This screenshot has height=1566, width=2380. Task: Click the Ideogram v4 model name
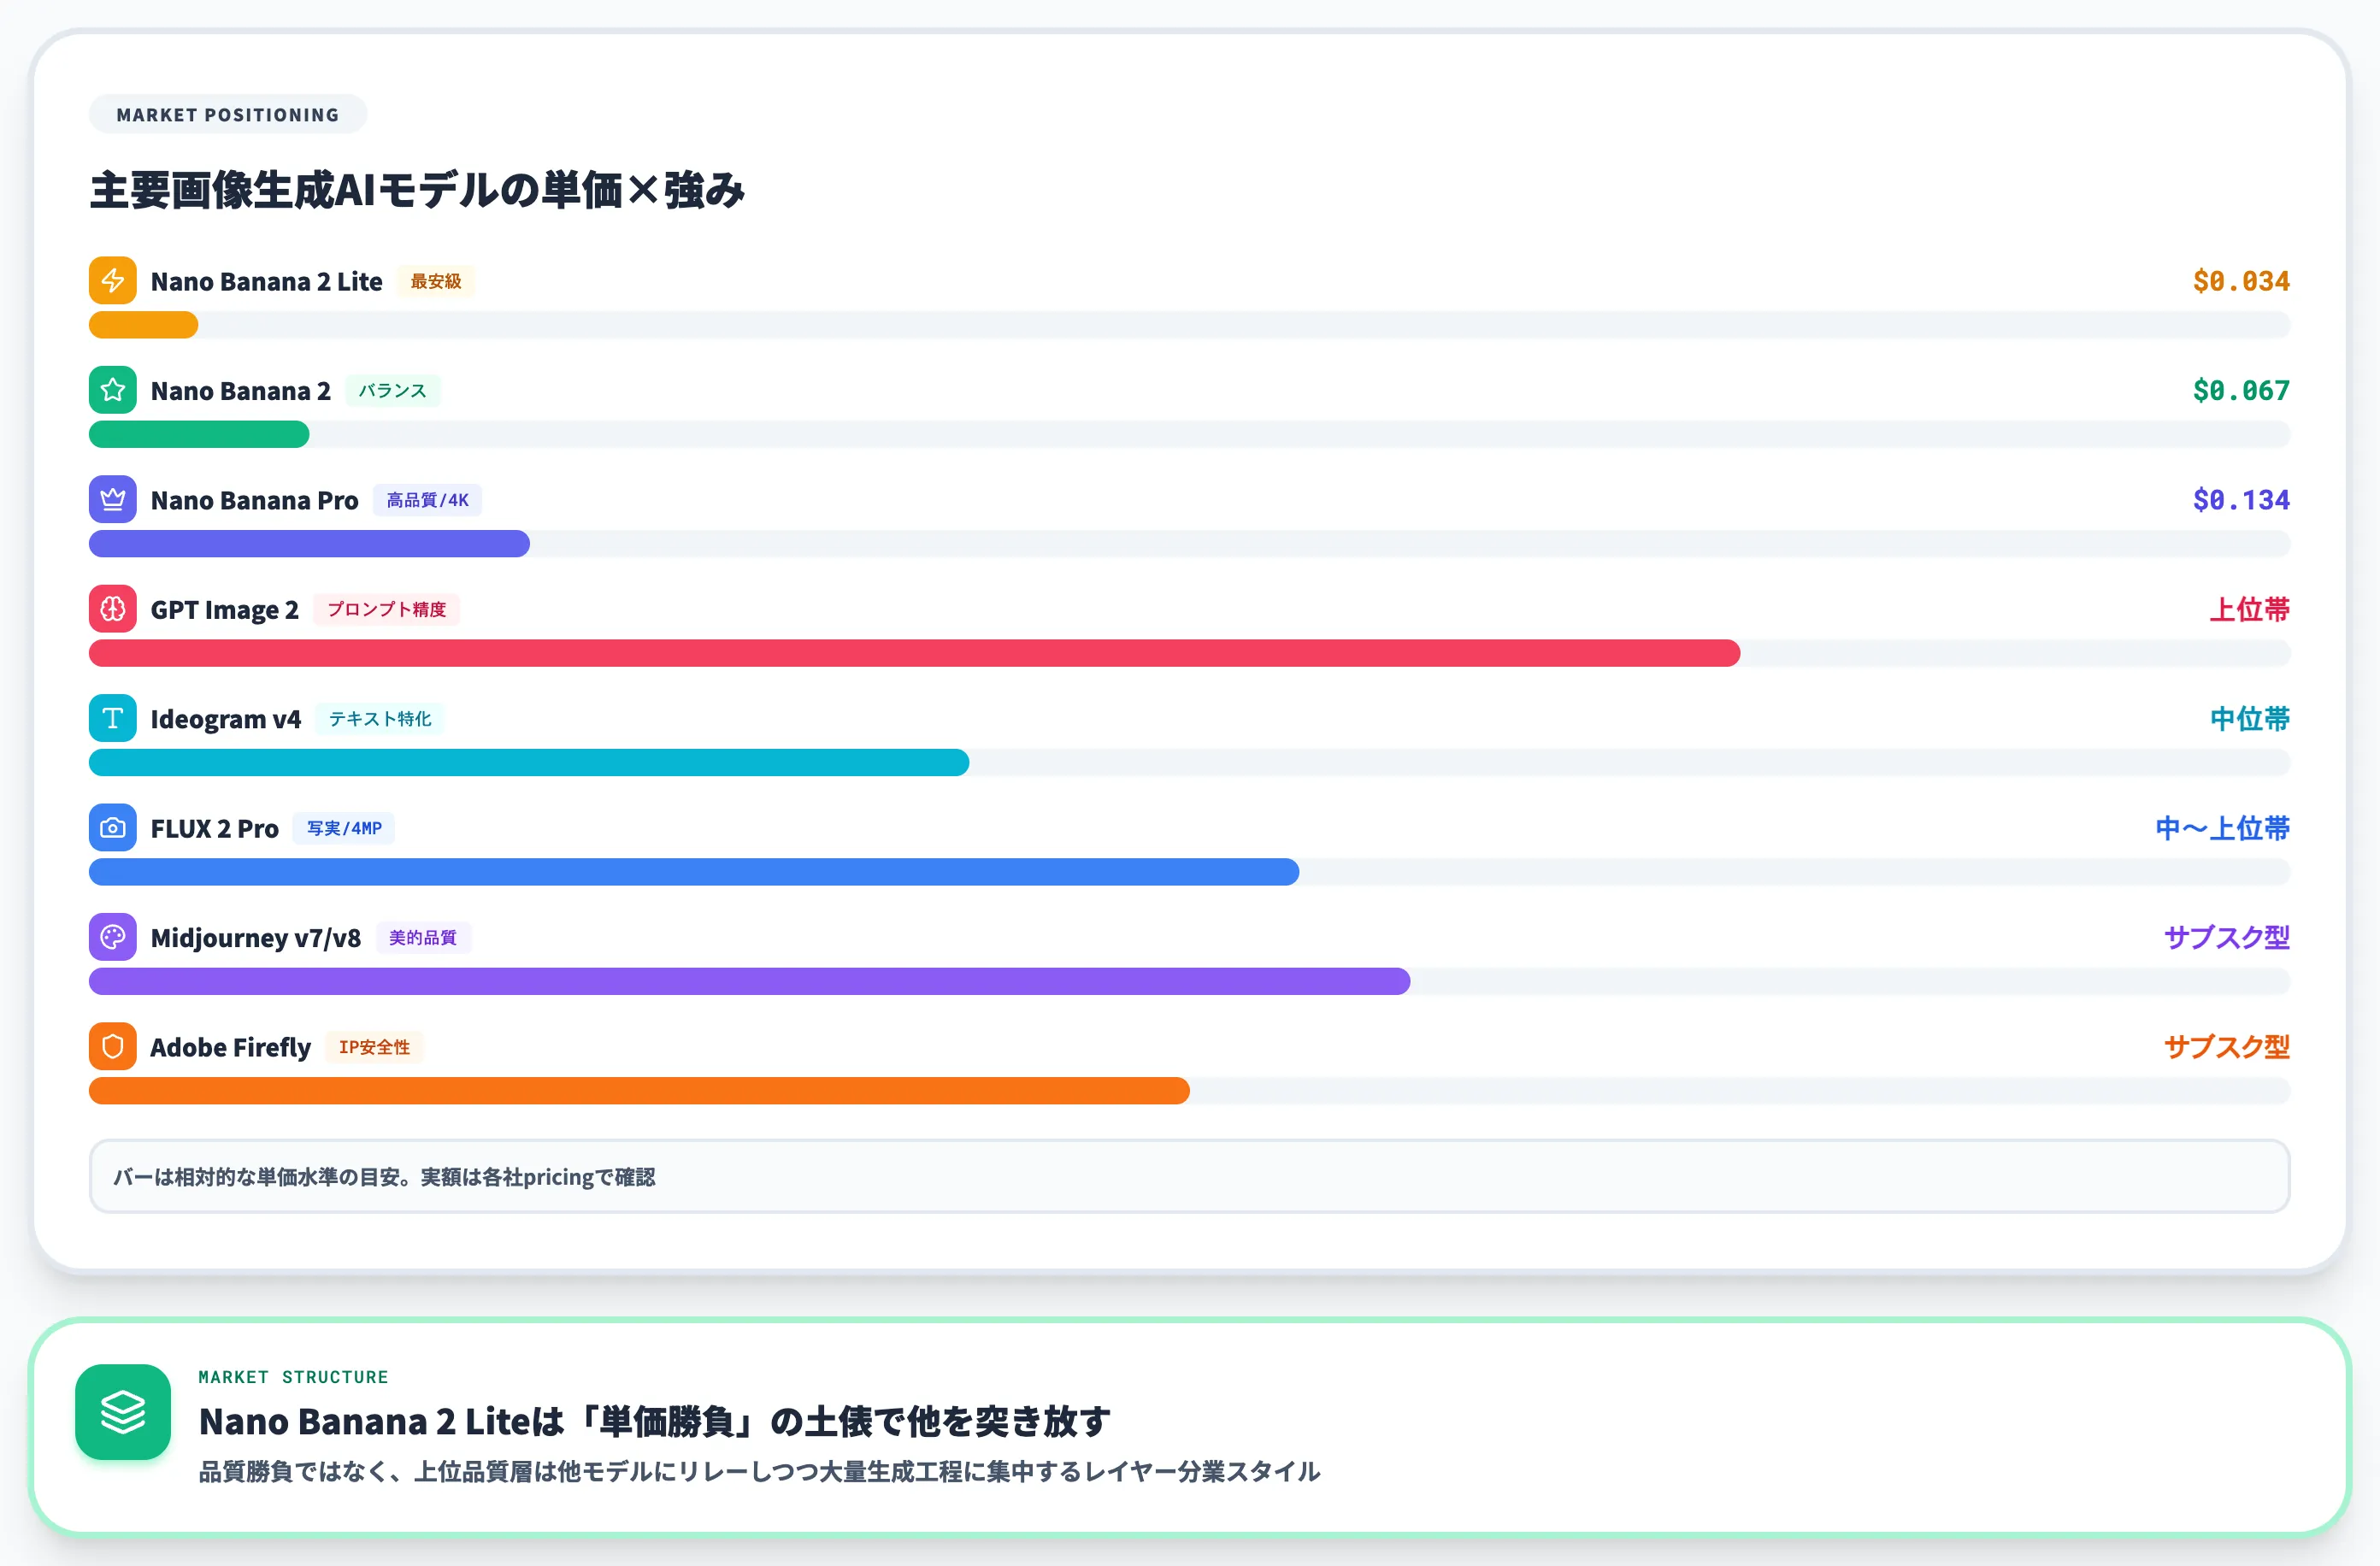coord(226,720)
